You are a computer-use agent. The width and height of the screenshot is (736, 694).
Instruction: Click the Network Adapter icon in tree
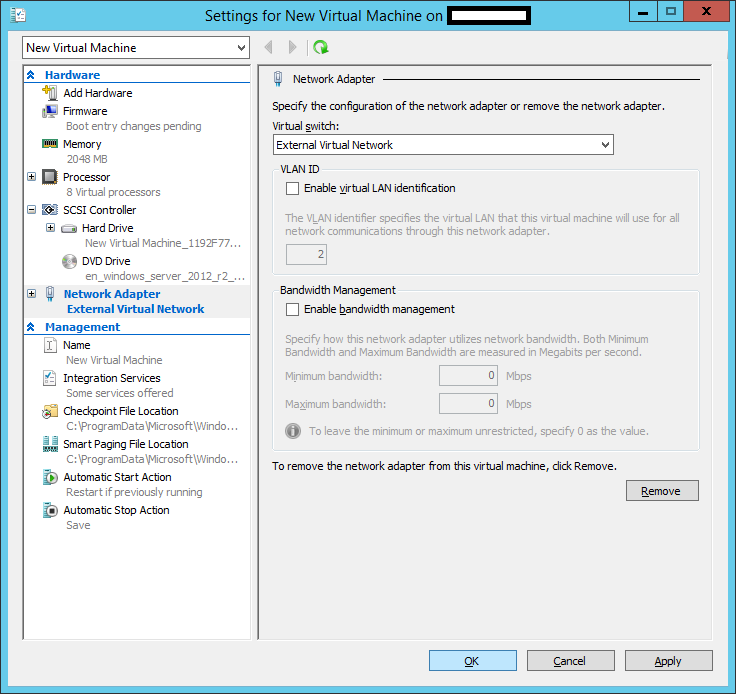[50, 294]
